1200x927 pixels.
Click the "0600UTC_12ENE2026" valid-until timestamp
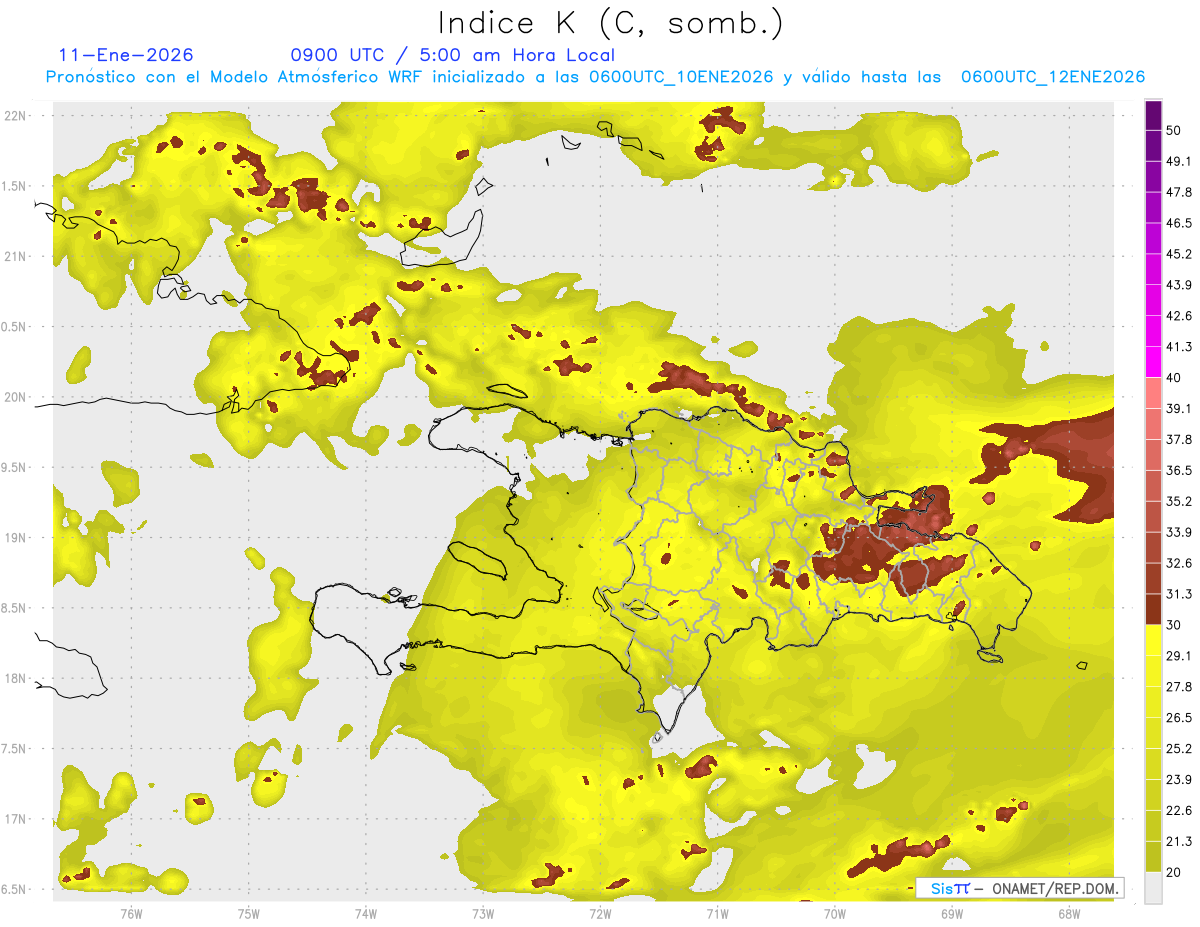click(x=1053, y=77)
